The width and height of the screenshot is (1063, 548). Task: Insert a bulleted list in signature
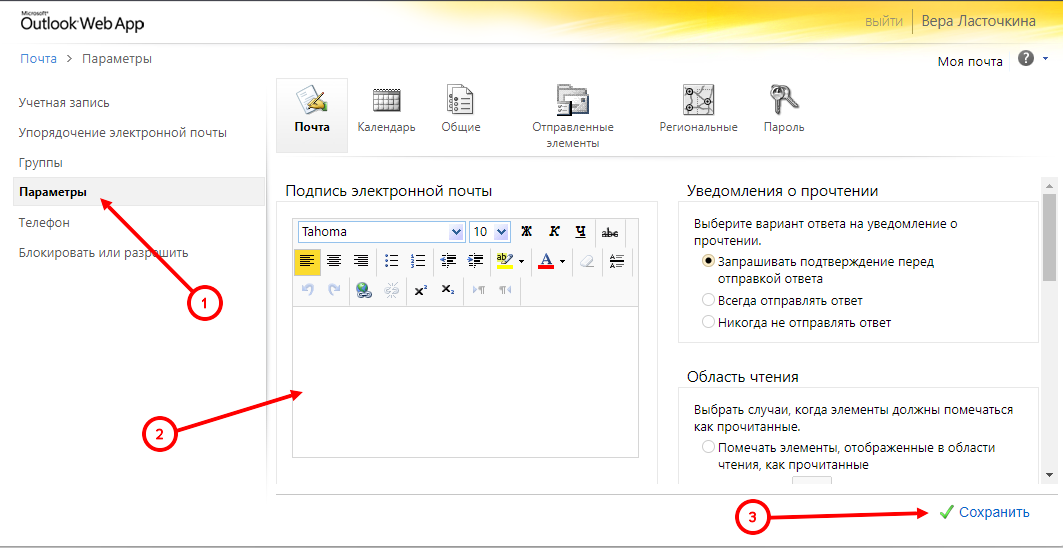[x=392, y=261]
